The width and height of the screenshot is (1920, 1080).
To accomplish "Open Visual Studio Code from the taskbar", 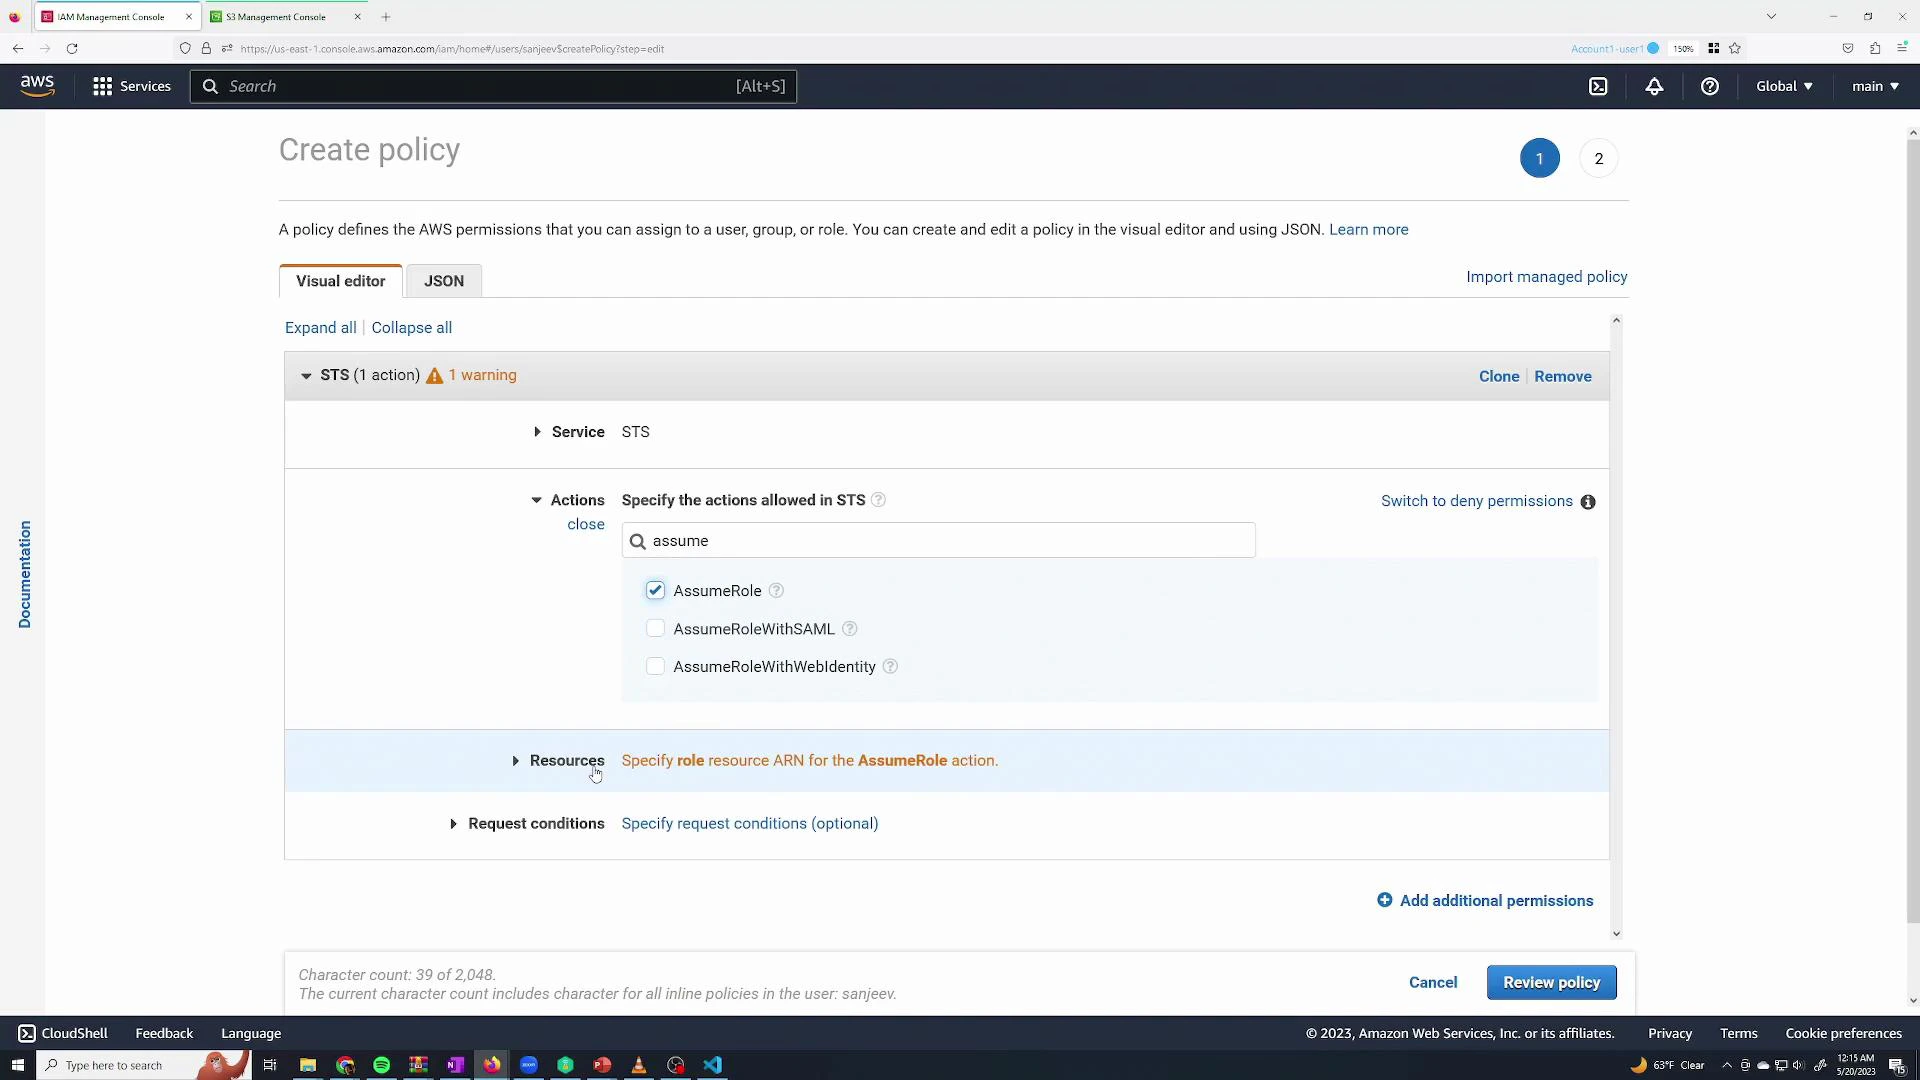I will pyautogui.click(x=713, y=1065).
